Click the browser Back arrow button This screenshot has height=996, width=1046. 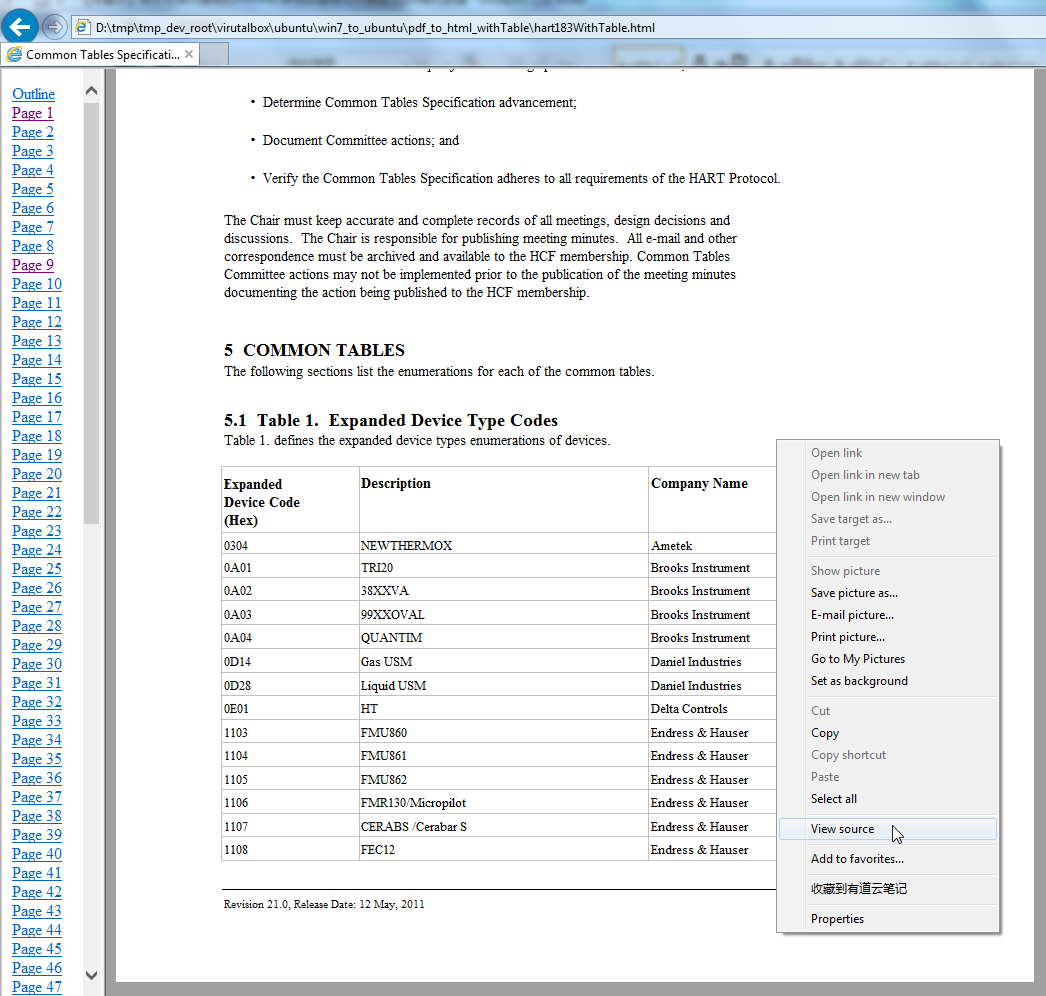[19, 27]
